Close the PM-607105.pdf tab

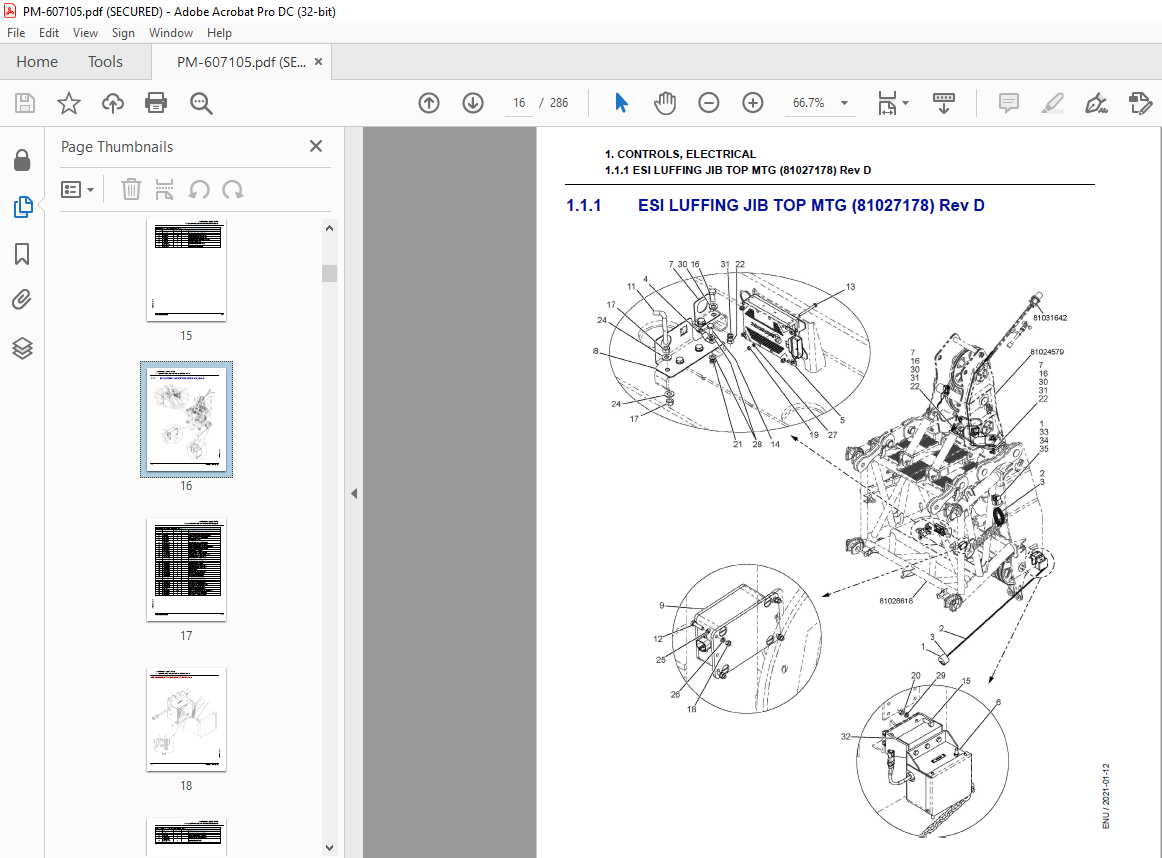coord(319,61)
